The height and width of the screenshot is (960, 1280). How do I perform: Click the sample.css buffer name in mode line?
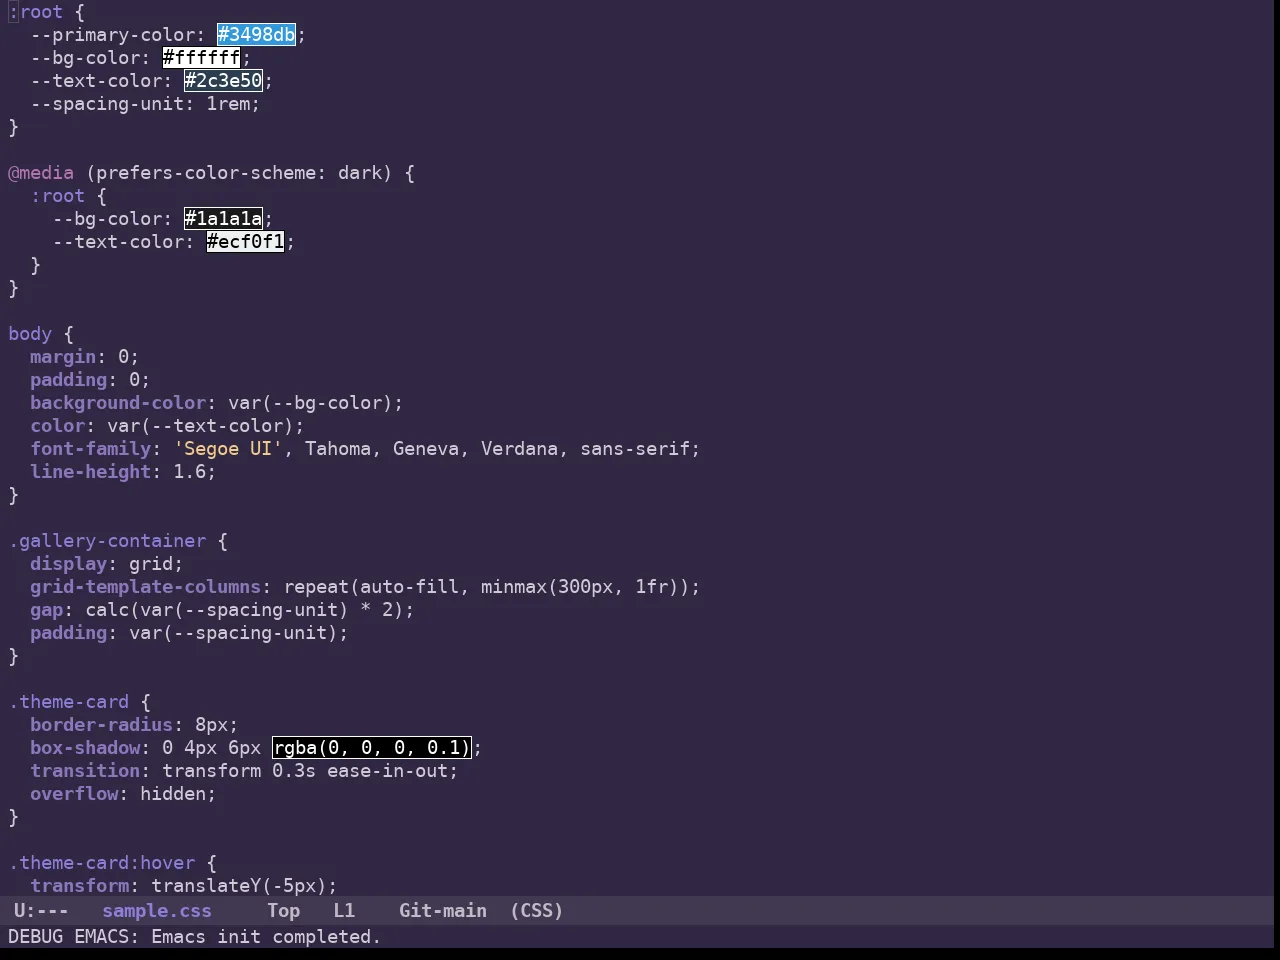coord(157,910)
